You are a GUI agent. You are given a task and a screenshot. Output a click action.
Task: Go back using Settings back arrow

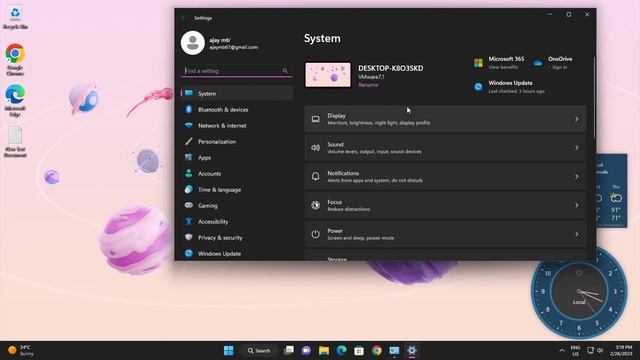tap(184, 18)
